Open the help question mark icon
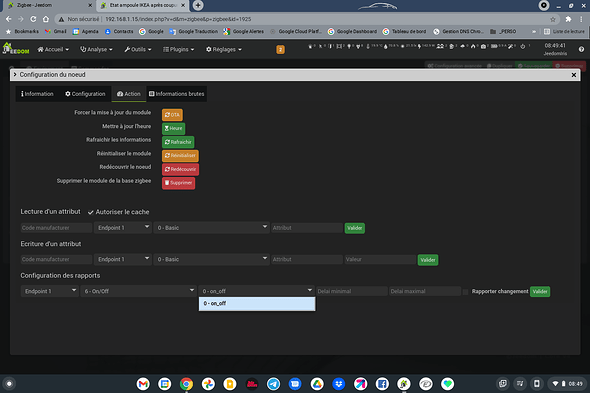The image size is (590, 393). pyautogui.click(x=581, y=49)
